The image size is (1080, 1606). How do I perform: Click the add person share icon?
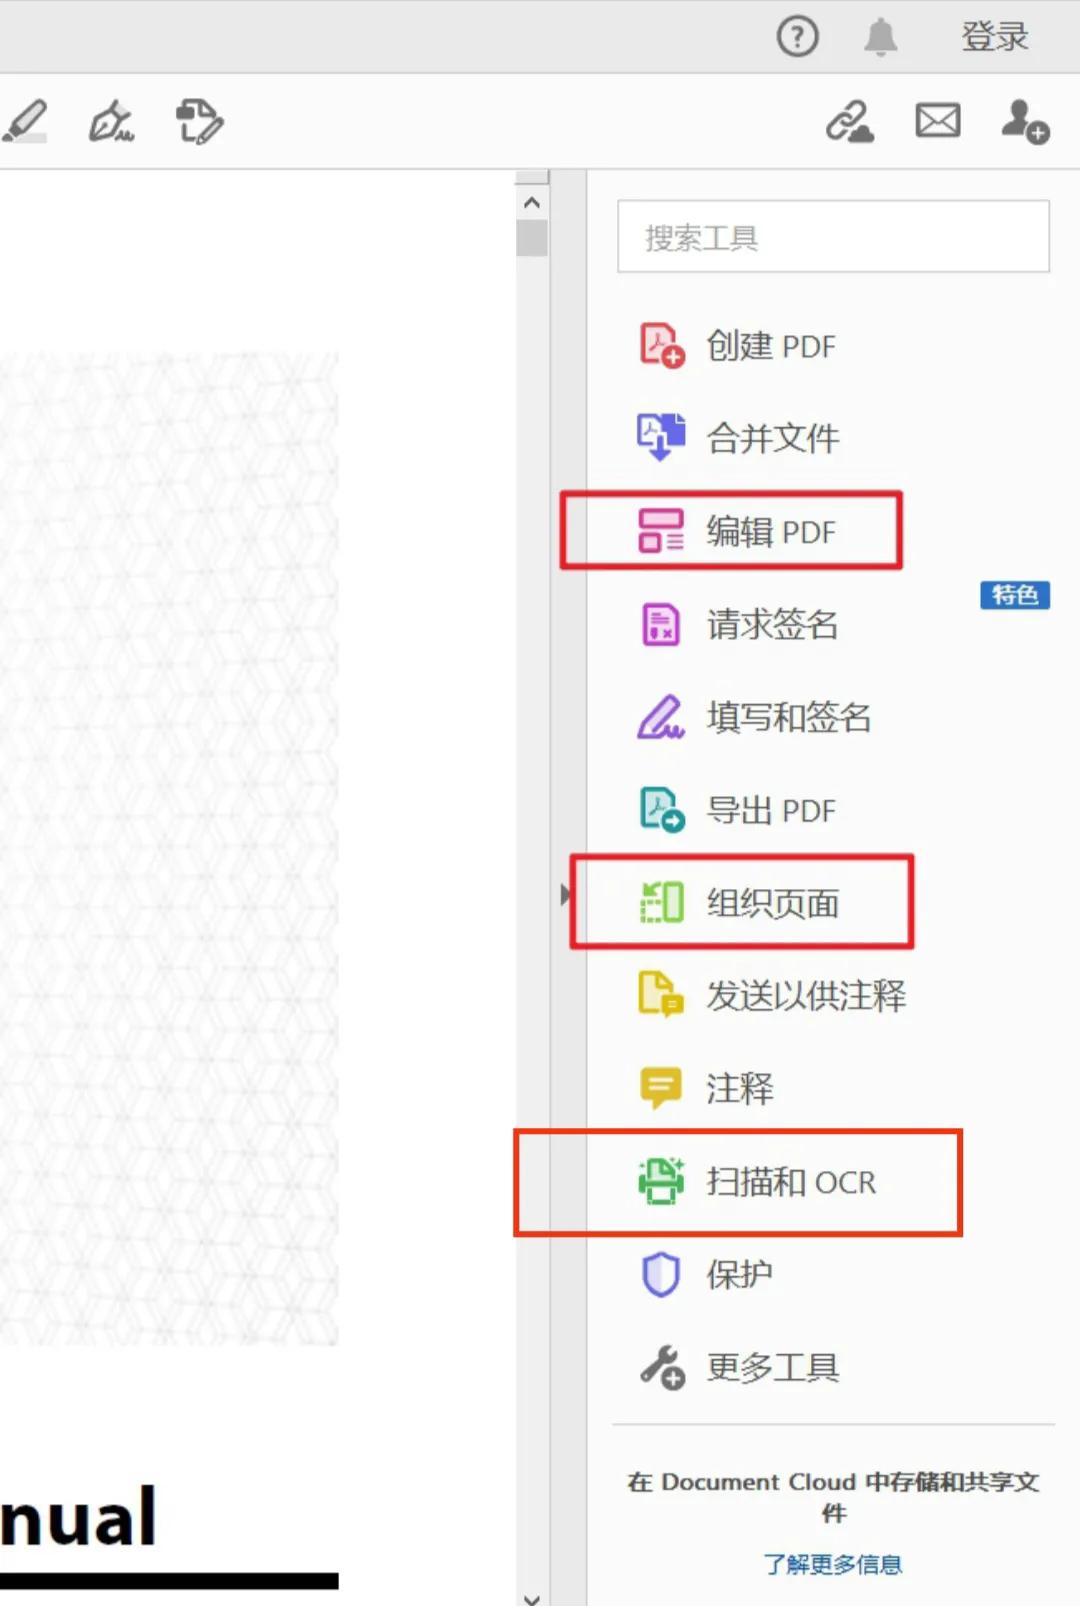click(1025, 121)
